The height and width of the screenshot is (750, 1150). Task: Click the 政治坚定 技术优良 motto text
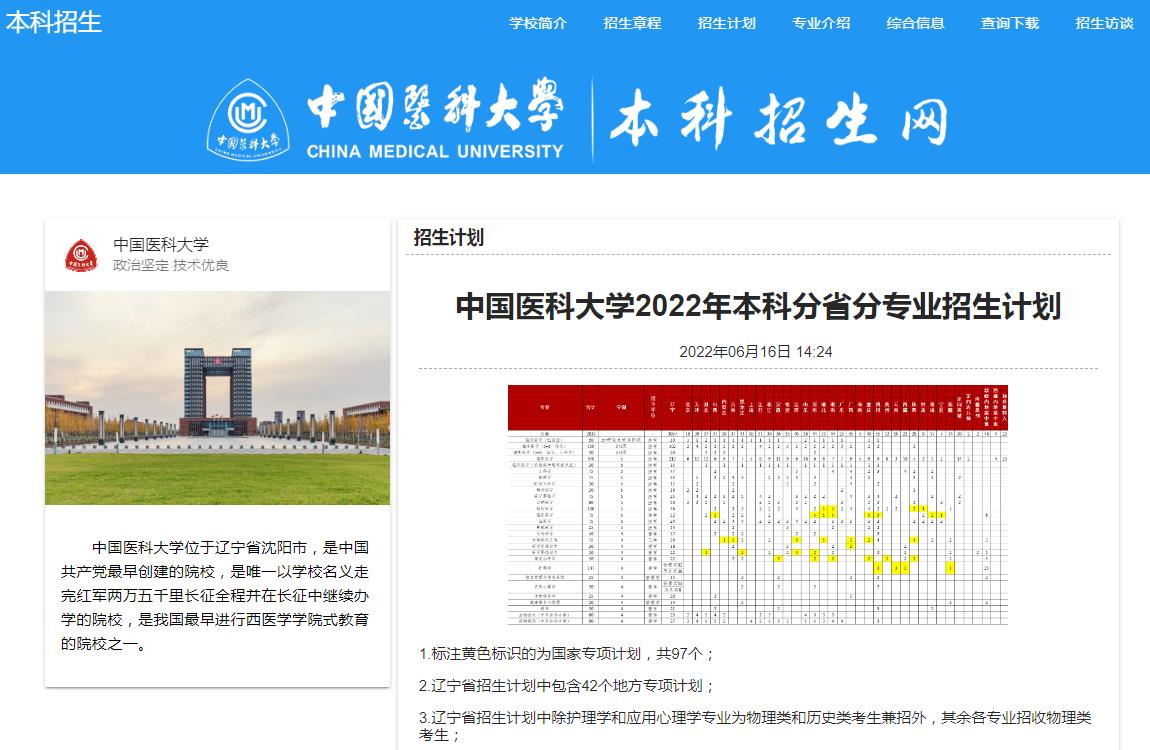point(171,265)
